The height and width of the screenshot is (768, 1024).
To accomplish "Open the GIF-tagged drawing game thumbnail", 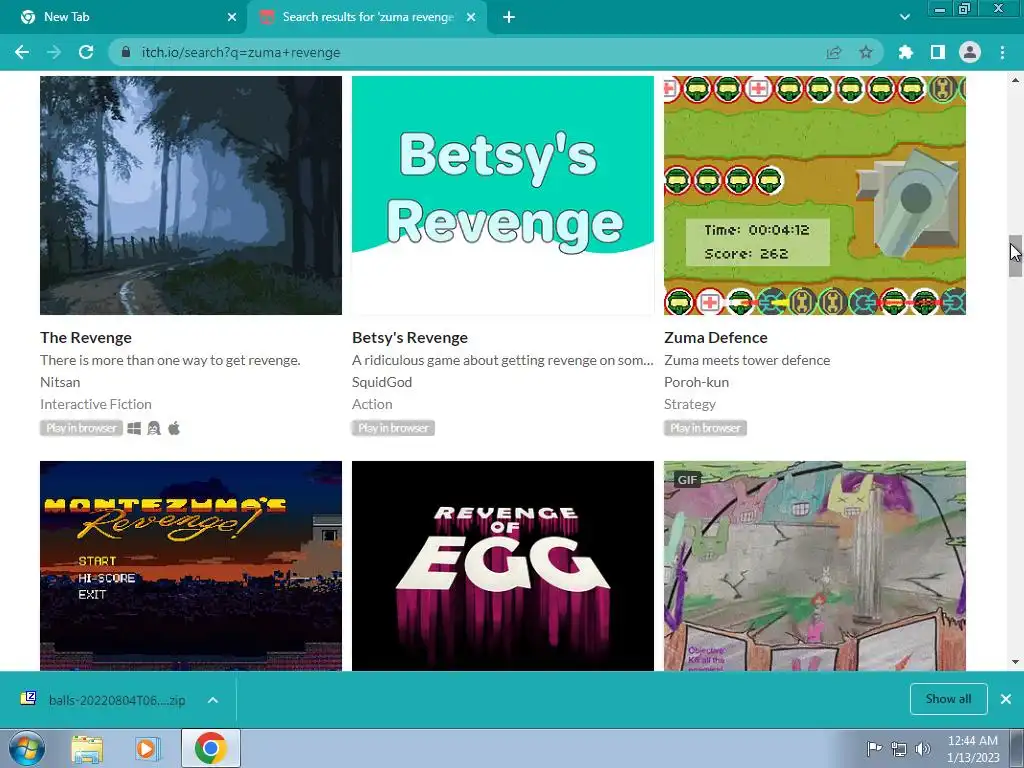I will 815,566.
